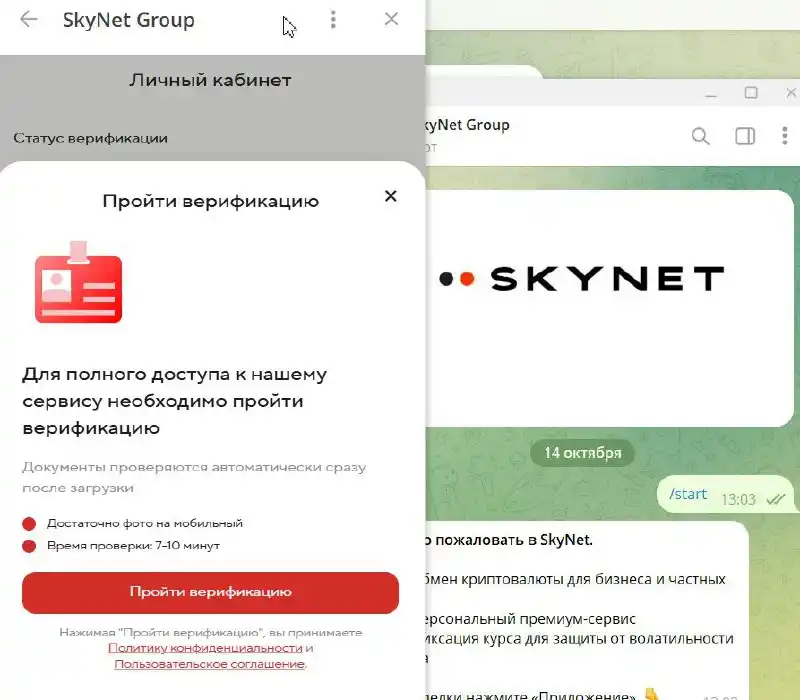Maximize the Telegram window
800x700 pixels.
point(751,93)
